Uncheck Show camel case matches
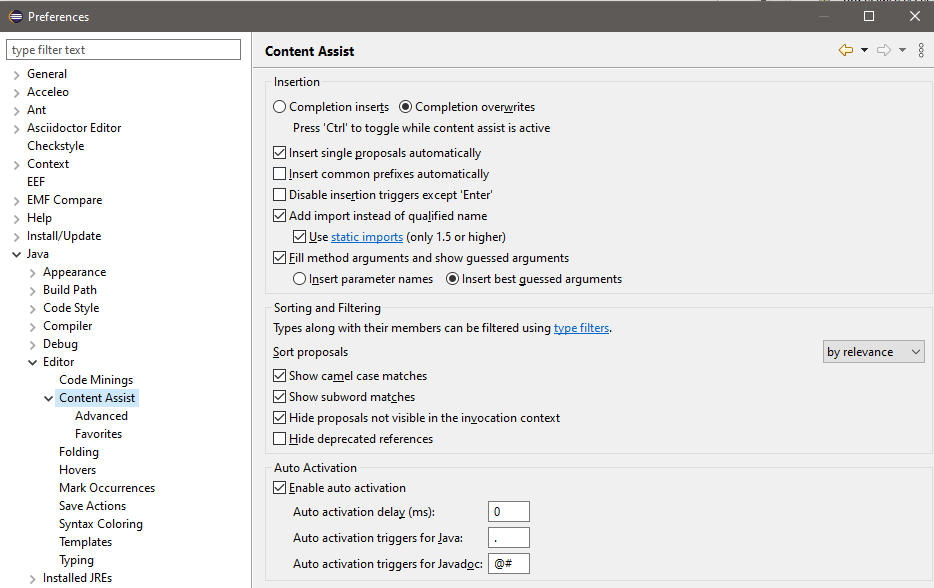Image resolution: width=934 pixels, height=588 pixels. [280, 376]
